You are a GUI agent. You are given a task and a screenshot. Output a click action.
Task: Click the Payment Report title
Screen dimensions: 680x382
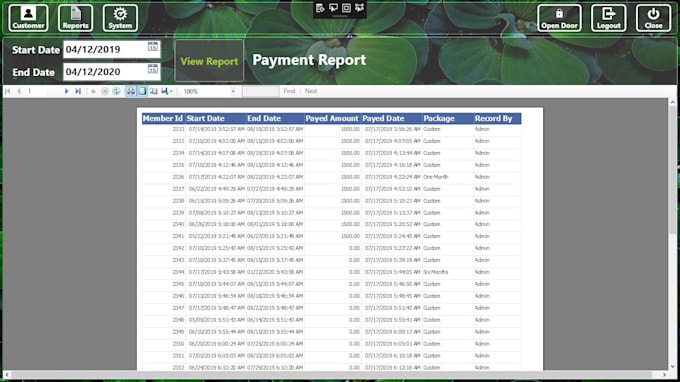coord(309,60)
